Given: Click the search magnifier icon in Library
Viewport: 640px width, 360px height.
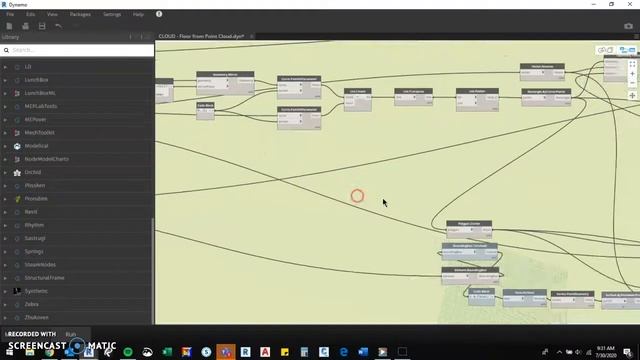Looking at the screenshot, I should click(6, 50).
